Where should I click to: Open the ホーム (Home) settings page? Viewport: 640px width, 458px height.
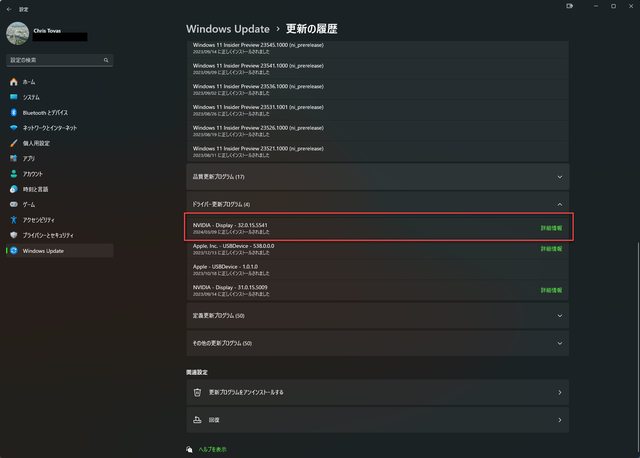point(29,81)
